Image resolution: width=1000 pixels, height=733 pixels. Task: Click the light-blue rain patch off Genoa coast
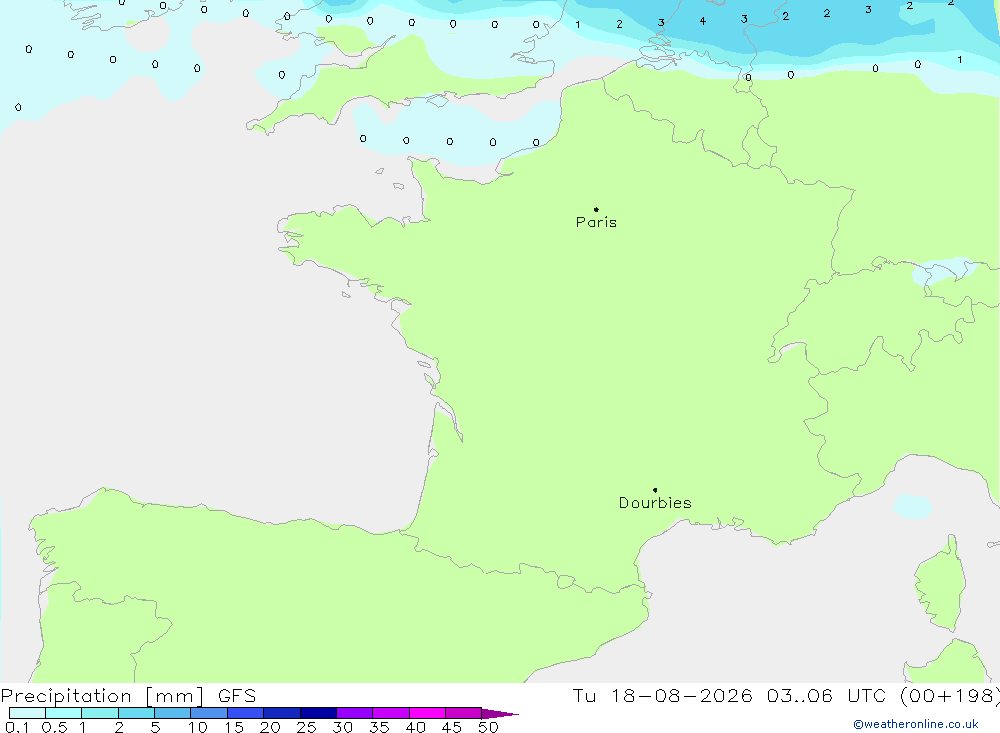point(912,506)
